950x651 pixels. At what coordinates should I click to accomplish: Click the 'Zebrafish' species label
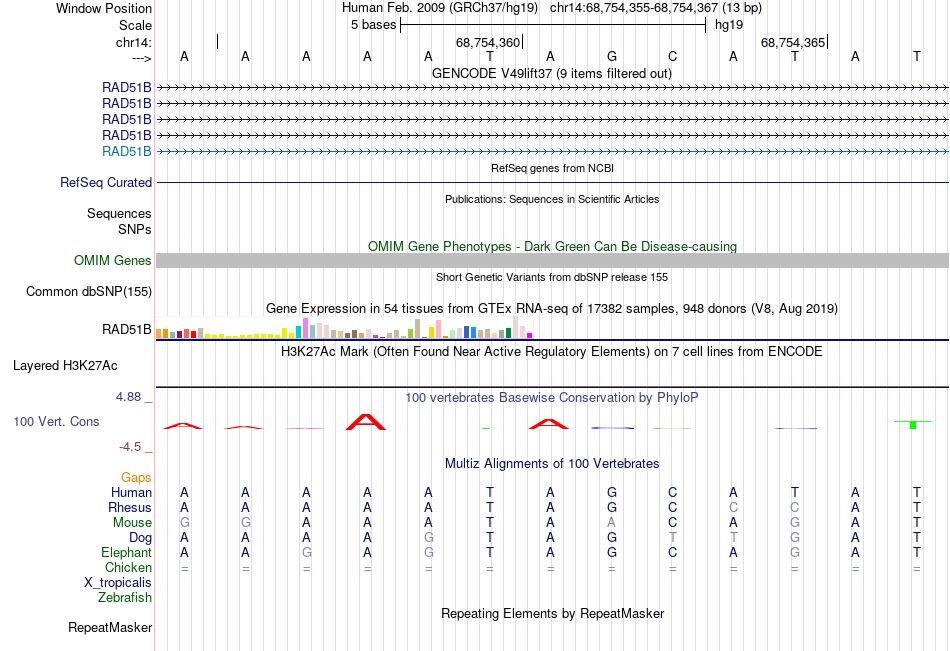tap(125, 598)
